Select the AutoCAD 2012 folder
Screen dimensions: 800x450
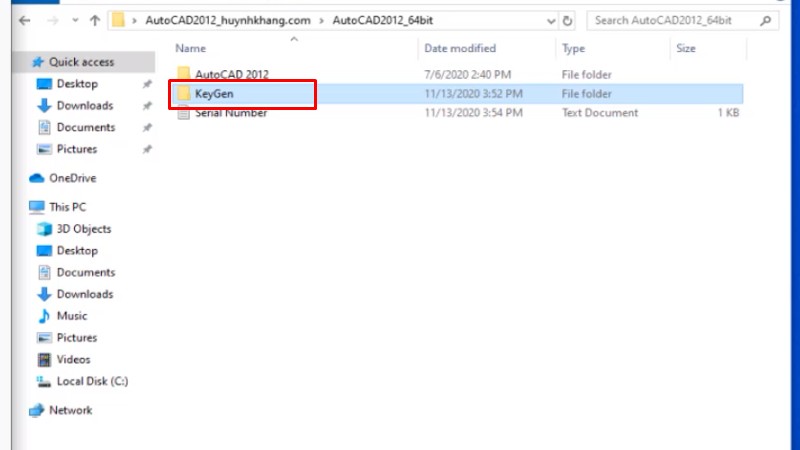(231, 74)
